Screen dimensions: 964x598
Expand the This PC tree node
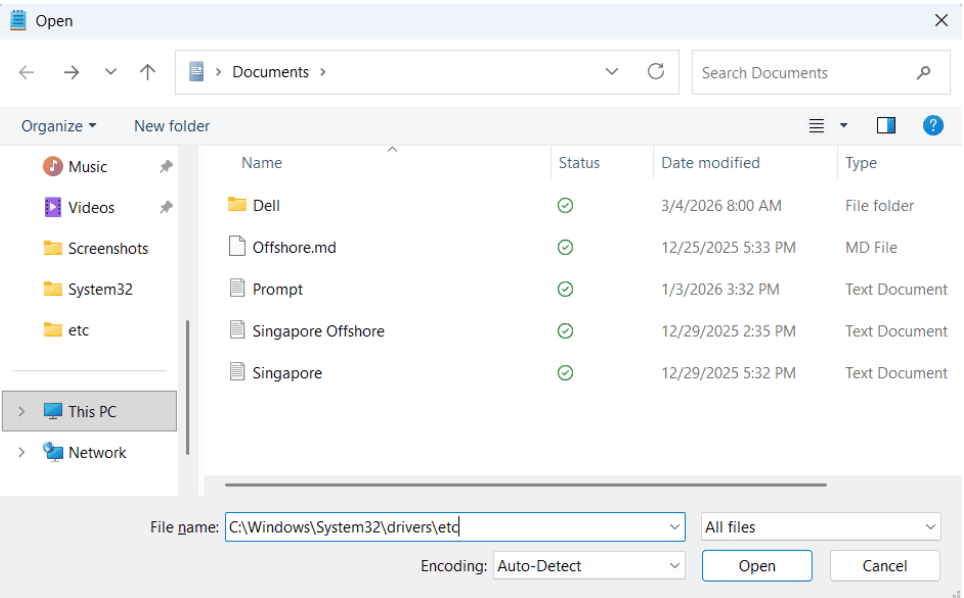coord(22,411)
